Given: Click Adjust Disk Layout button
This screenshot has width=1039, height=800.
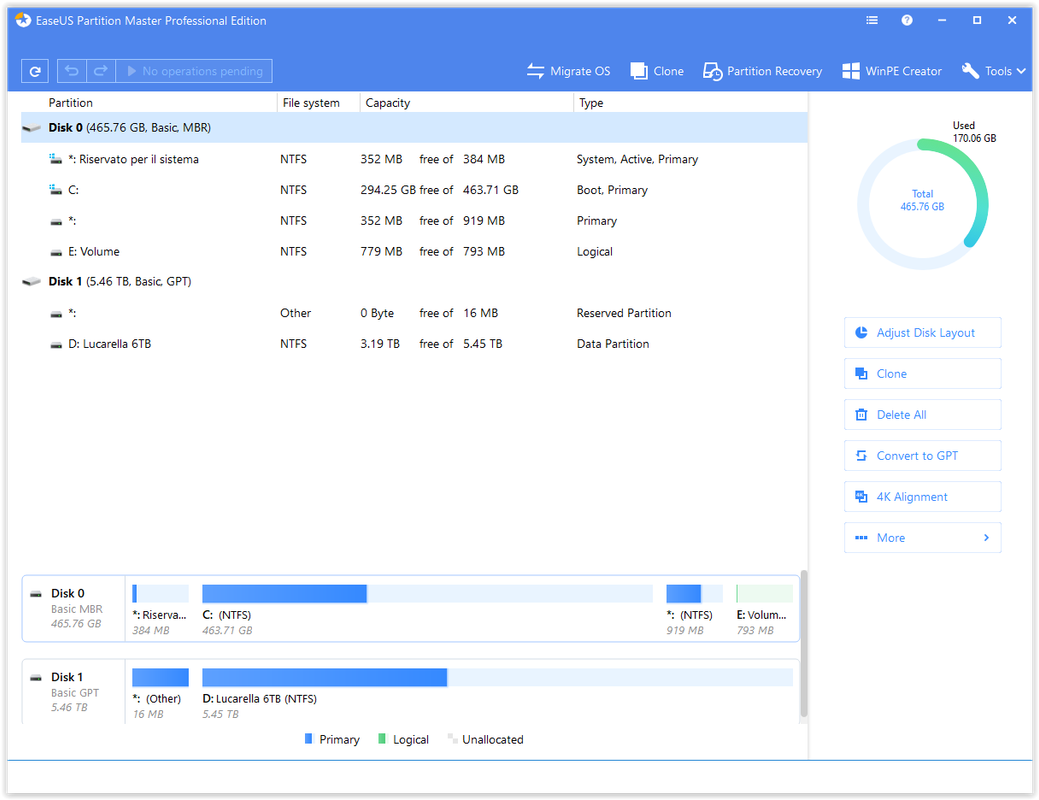Looking at the screenshot, I should coord(922,333).
